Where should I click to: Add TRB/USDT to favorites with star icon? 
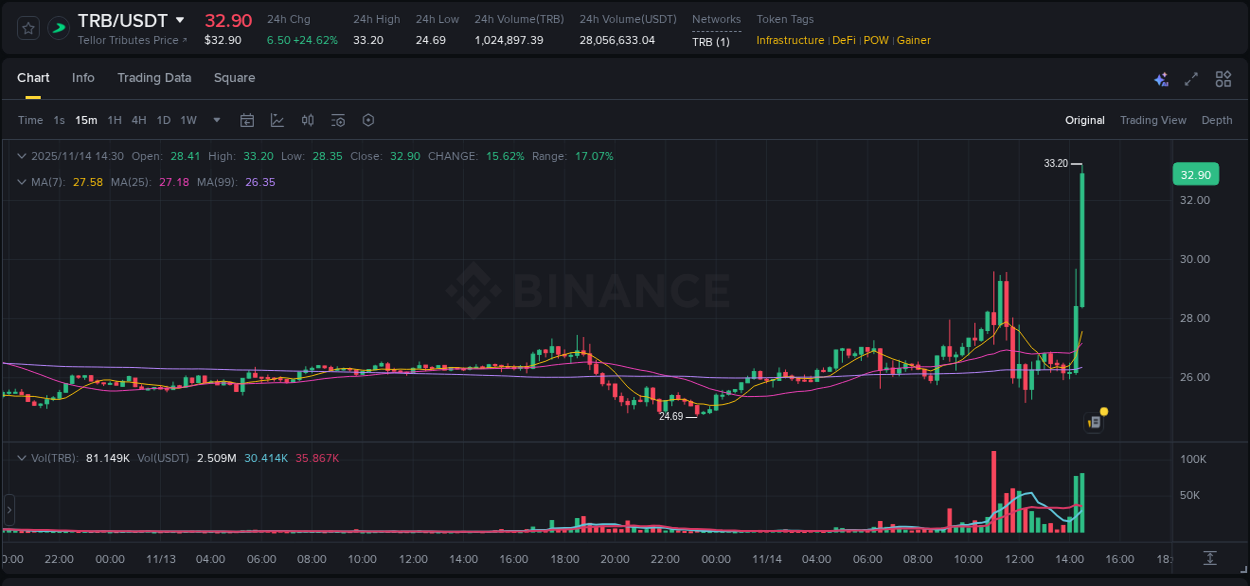click(27, 27)
